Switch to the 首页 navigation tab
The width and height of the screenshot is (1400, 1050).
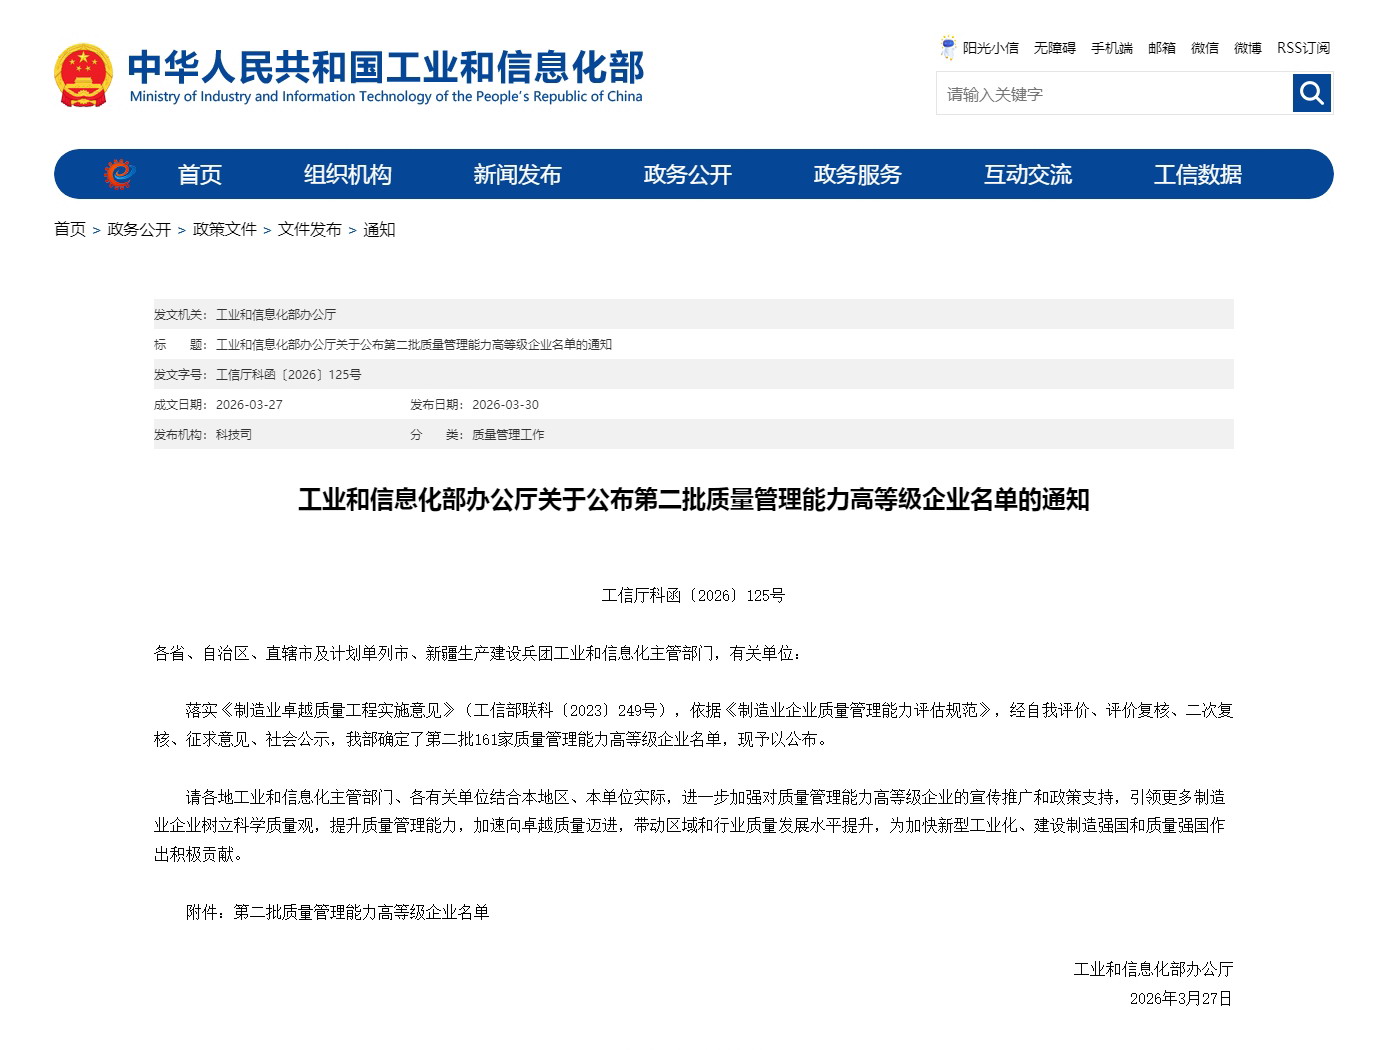[x=199, y=174]
